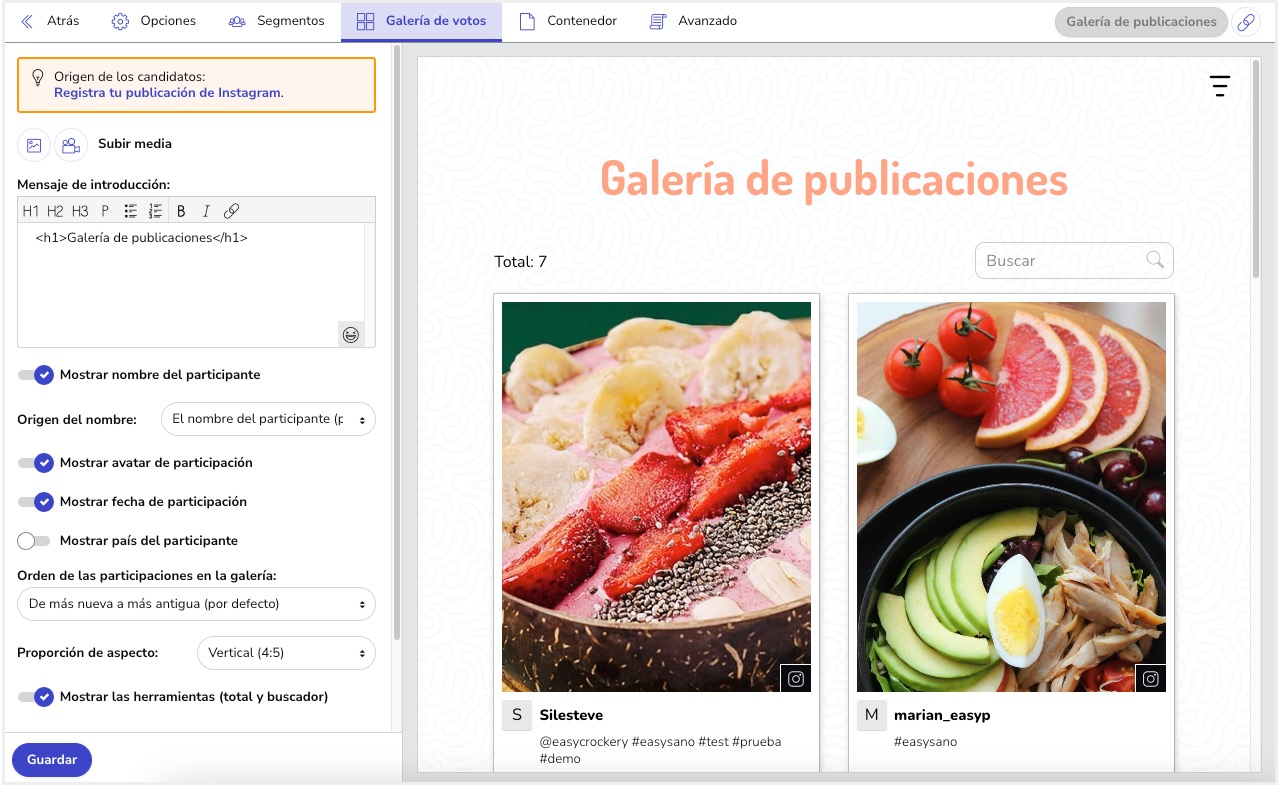The height and width of the screenshot is (786, 1278).
Task: Click the Total: 7 count text
Action: (x=520, y=262)
